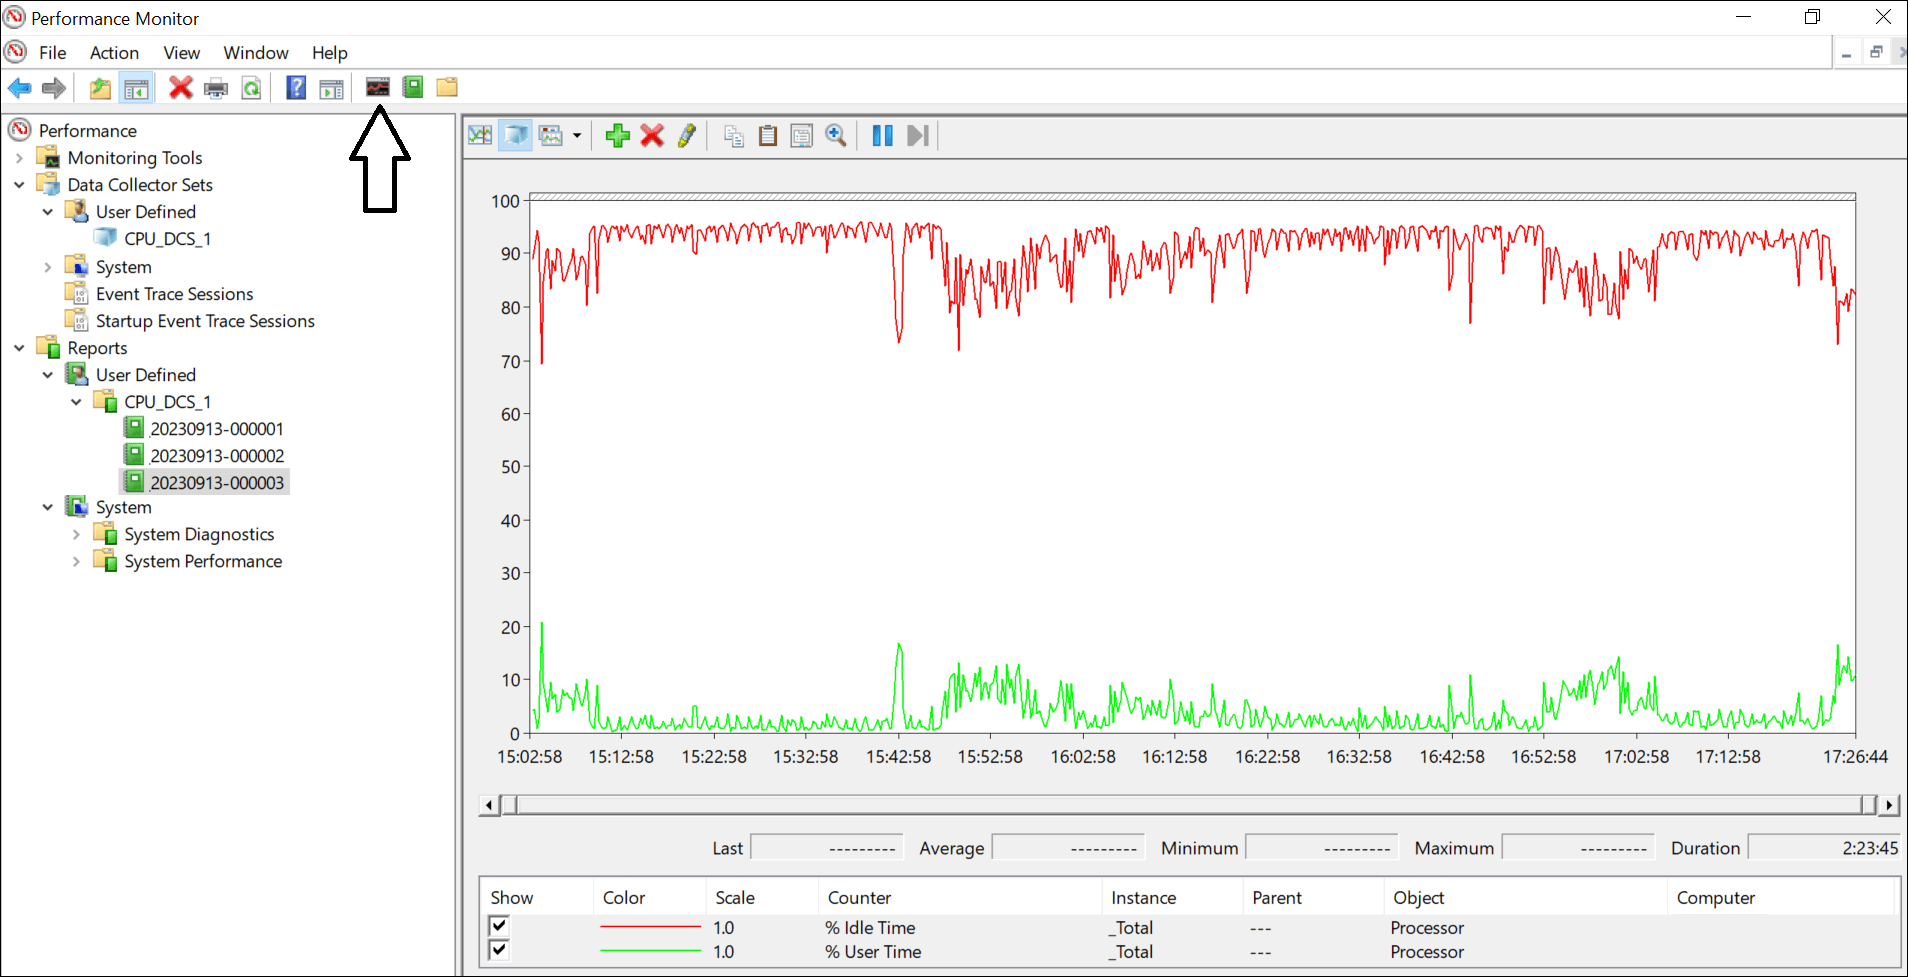Image resolution: width=1908 pixels, height=977 pixels.
Task: Refresh the console view
Action: 251,88
